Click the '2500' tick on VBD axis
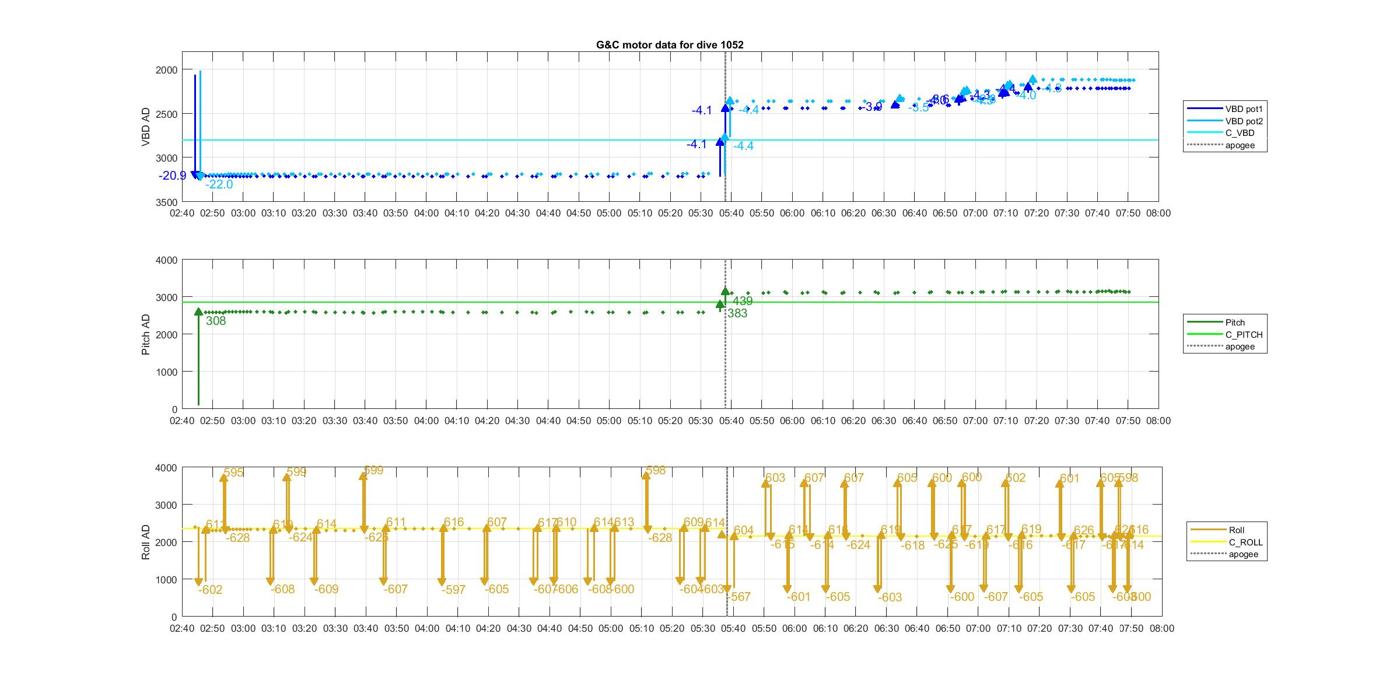The height and width of the screenshot is (693, 1400). (x=166, y=114)
